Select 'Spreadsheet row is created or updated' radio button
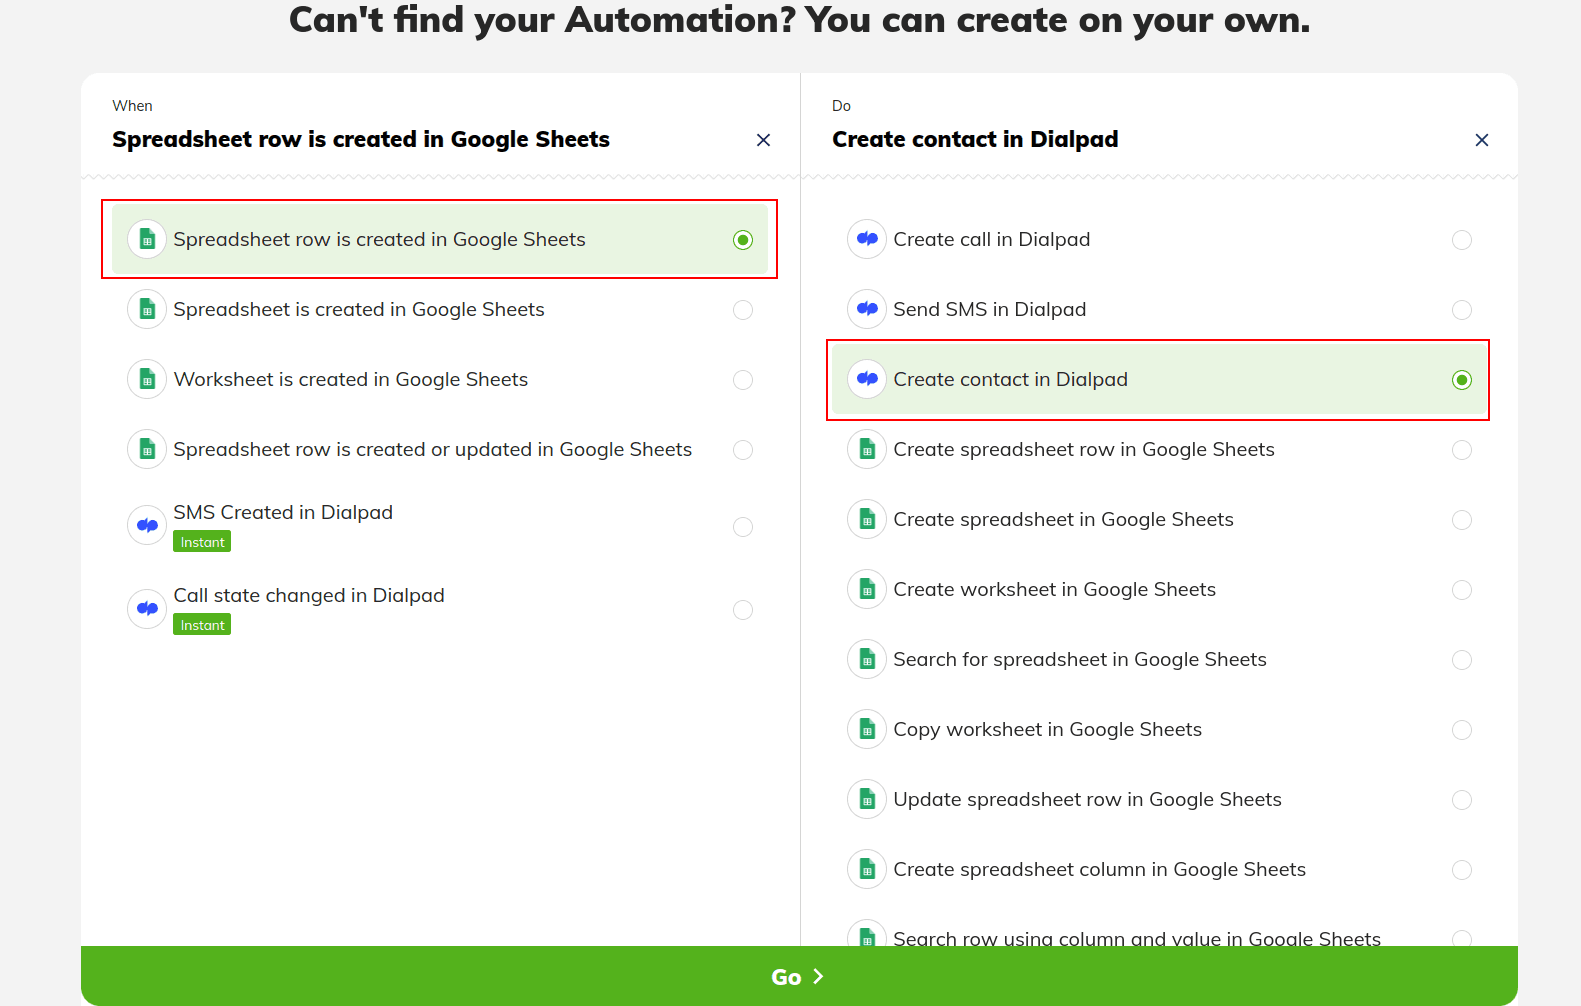1581x1006 pixels. coord(743,450)
